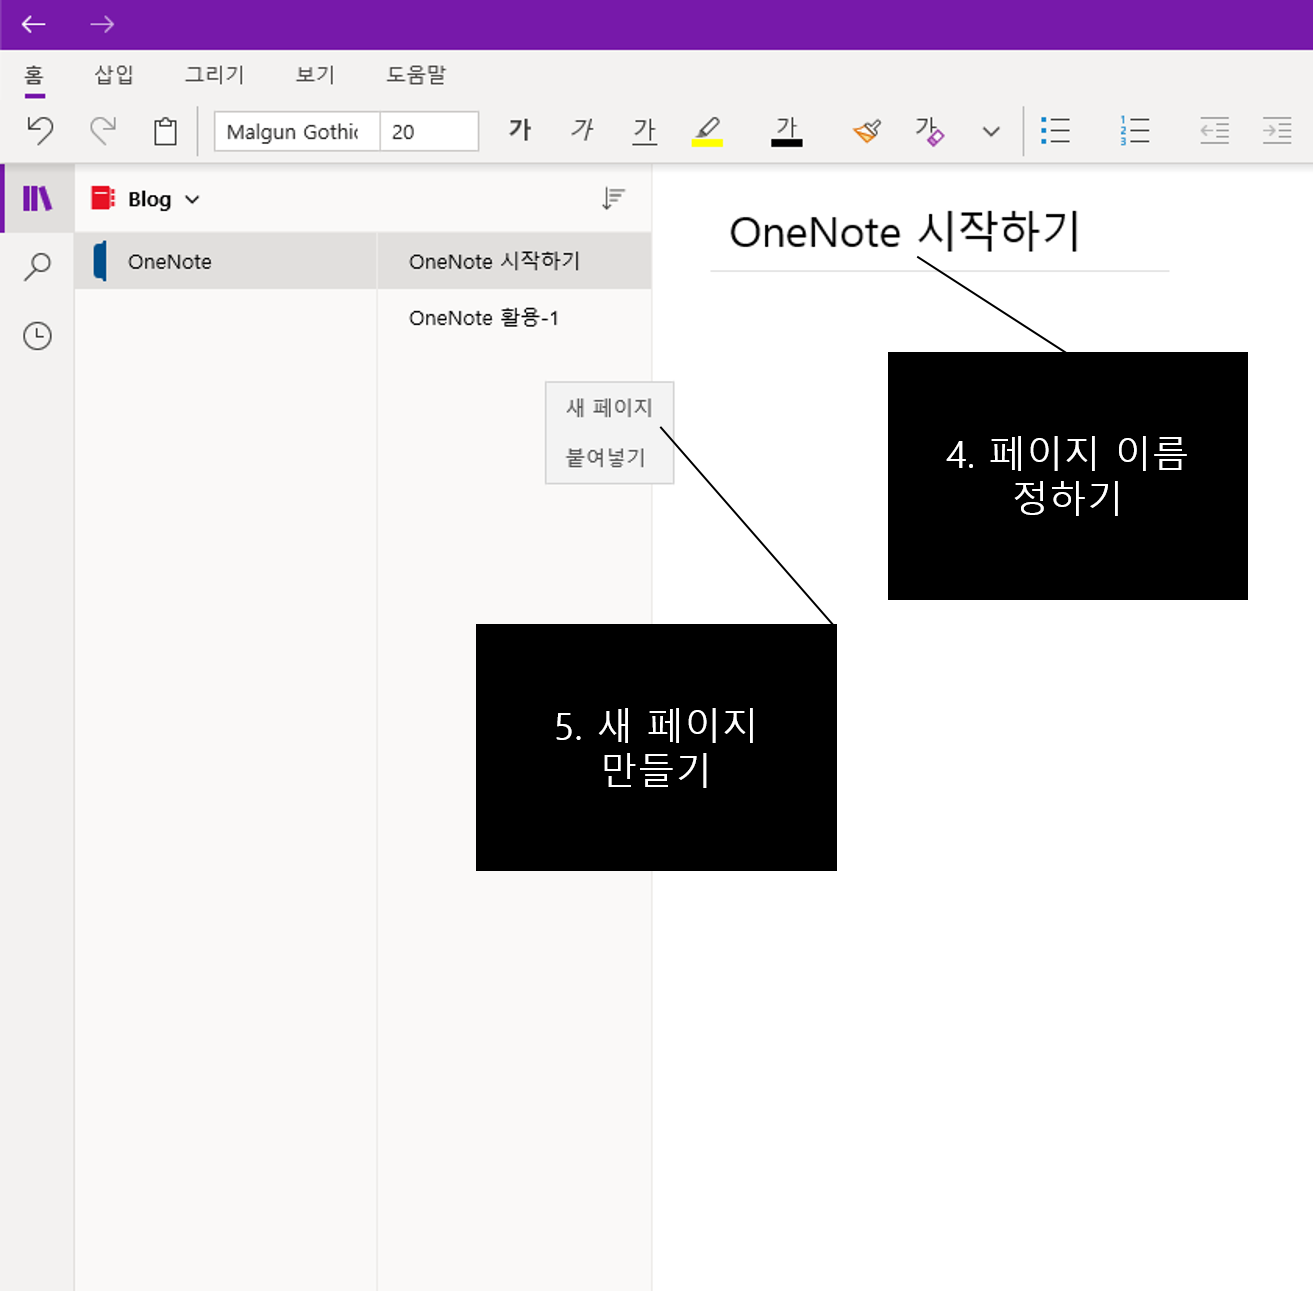Open search with magnifier icon
1313x1291 pixels.
tap(37, 267)
